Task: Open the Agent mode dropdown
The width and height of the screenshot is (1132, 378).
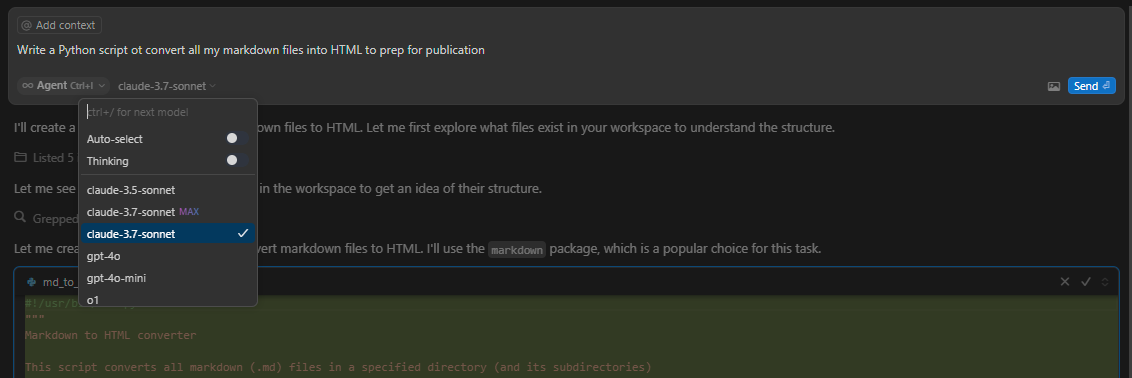Action: 64,86
